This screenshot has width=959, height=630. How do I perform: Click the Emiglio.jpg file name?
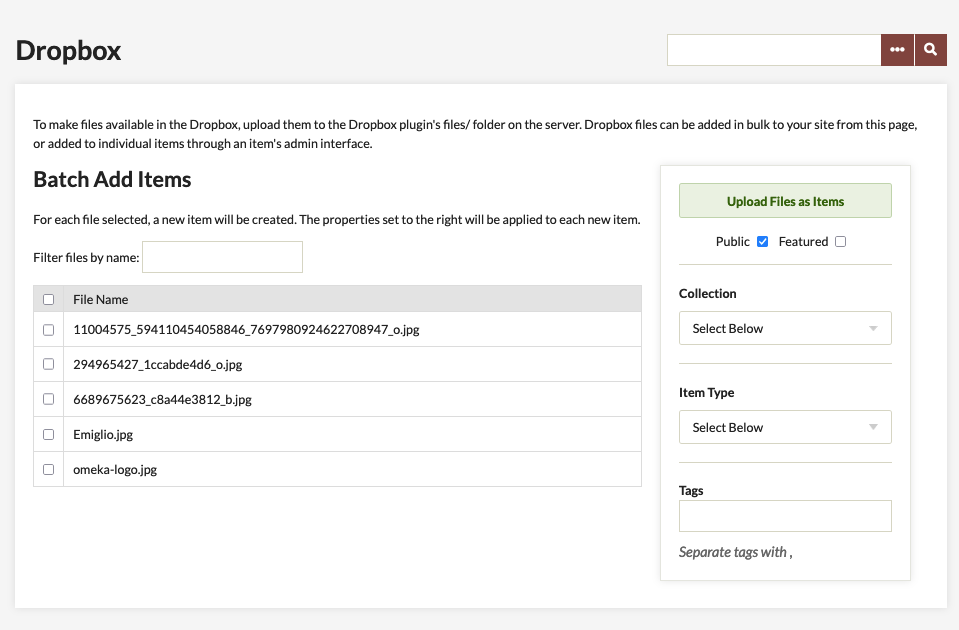(103, 435)
